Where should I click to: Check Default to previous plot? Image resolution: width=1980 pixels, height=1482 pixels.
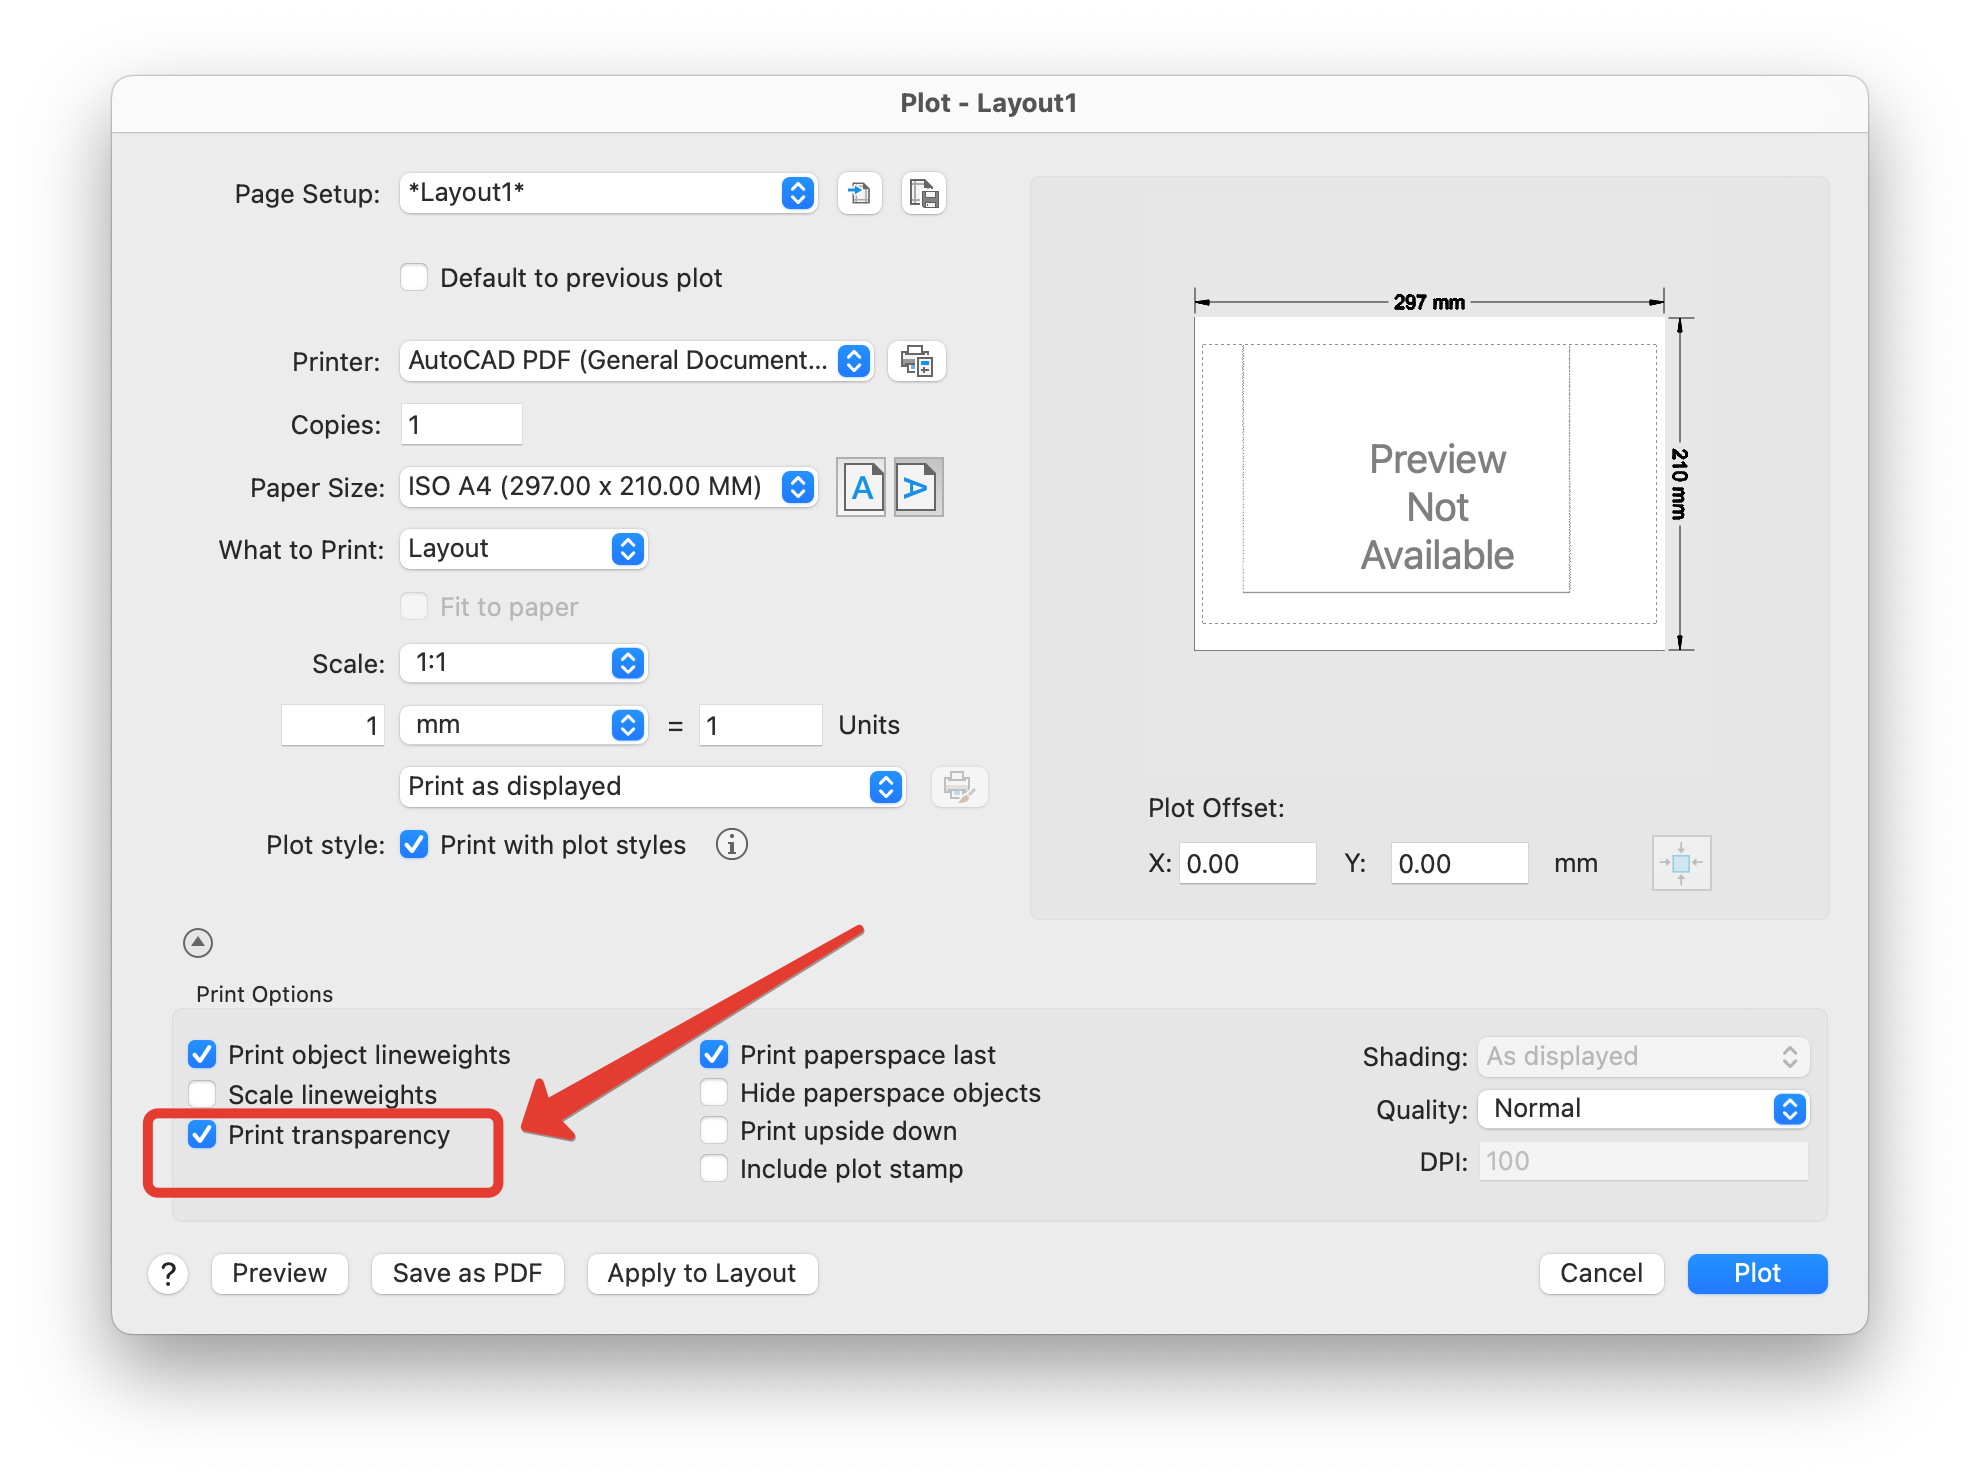pyautogui.click(x=414, y=277)
